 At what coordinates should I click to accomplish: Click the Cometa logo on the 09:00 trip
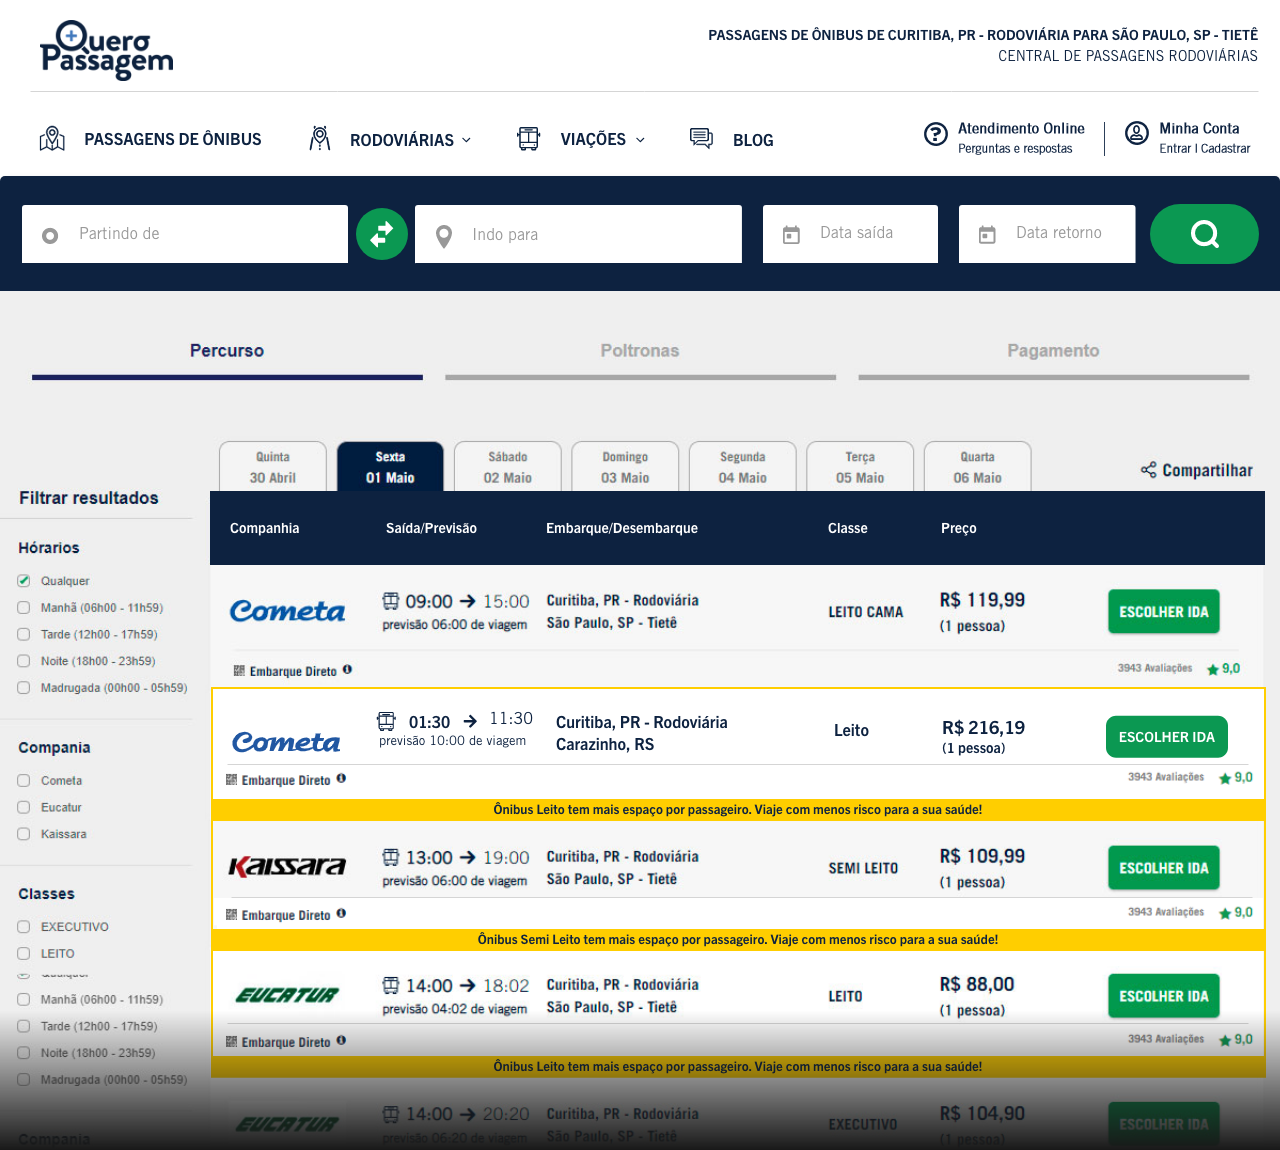click(x=288, y=611)
